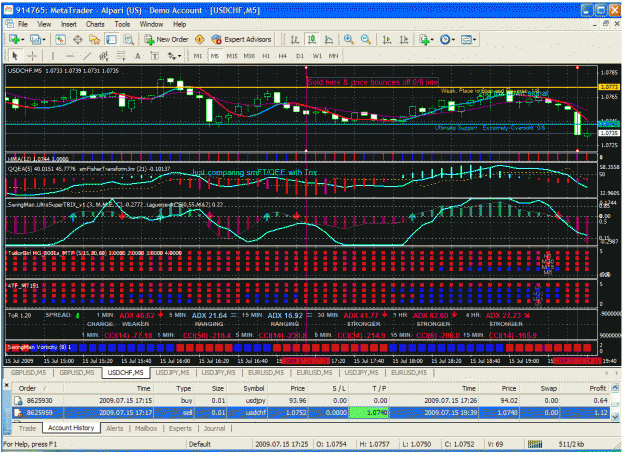Select the crosshair tool

(x=32, y=56)
